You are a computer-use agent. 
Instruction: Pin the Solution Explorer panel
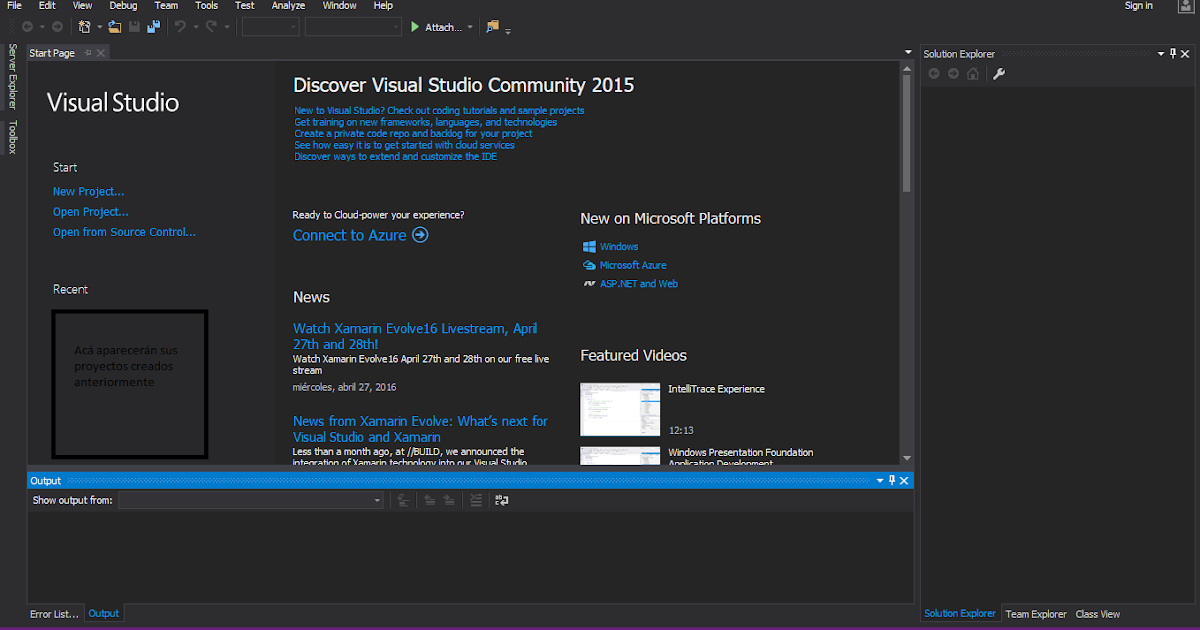coord(1173,53)
